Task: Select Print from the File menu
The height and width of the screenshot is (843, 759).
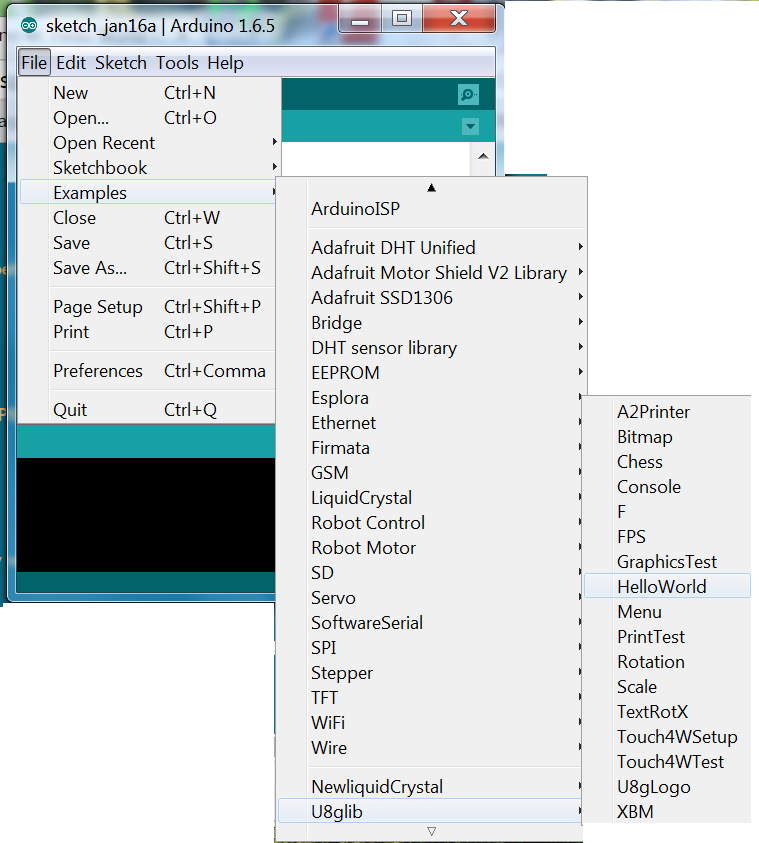Action: (x=149, y=332)
